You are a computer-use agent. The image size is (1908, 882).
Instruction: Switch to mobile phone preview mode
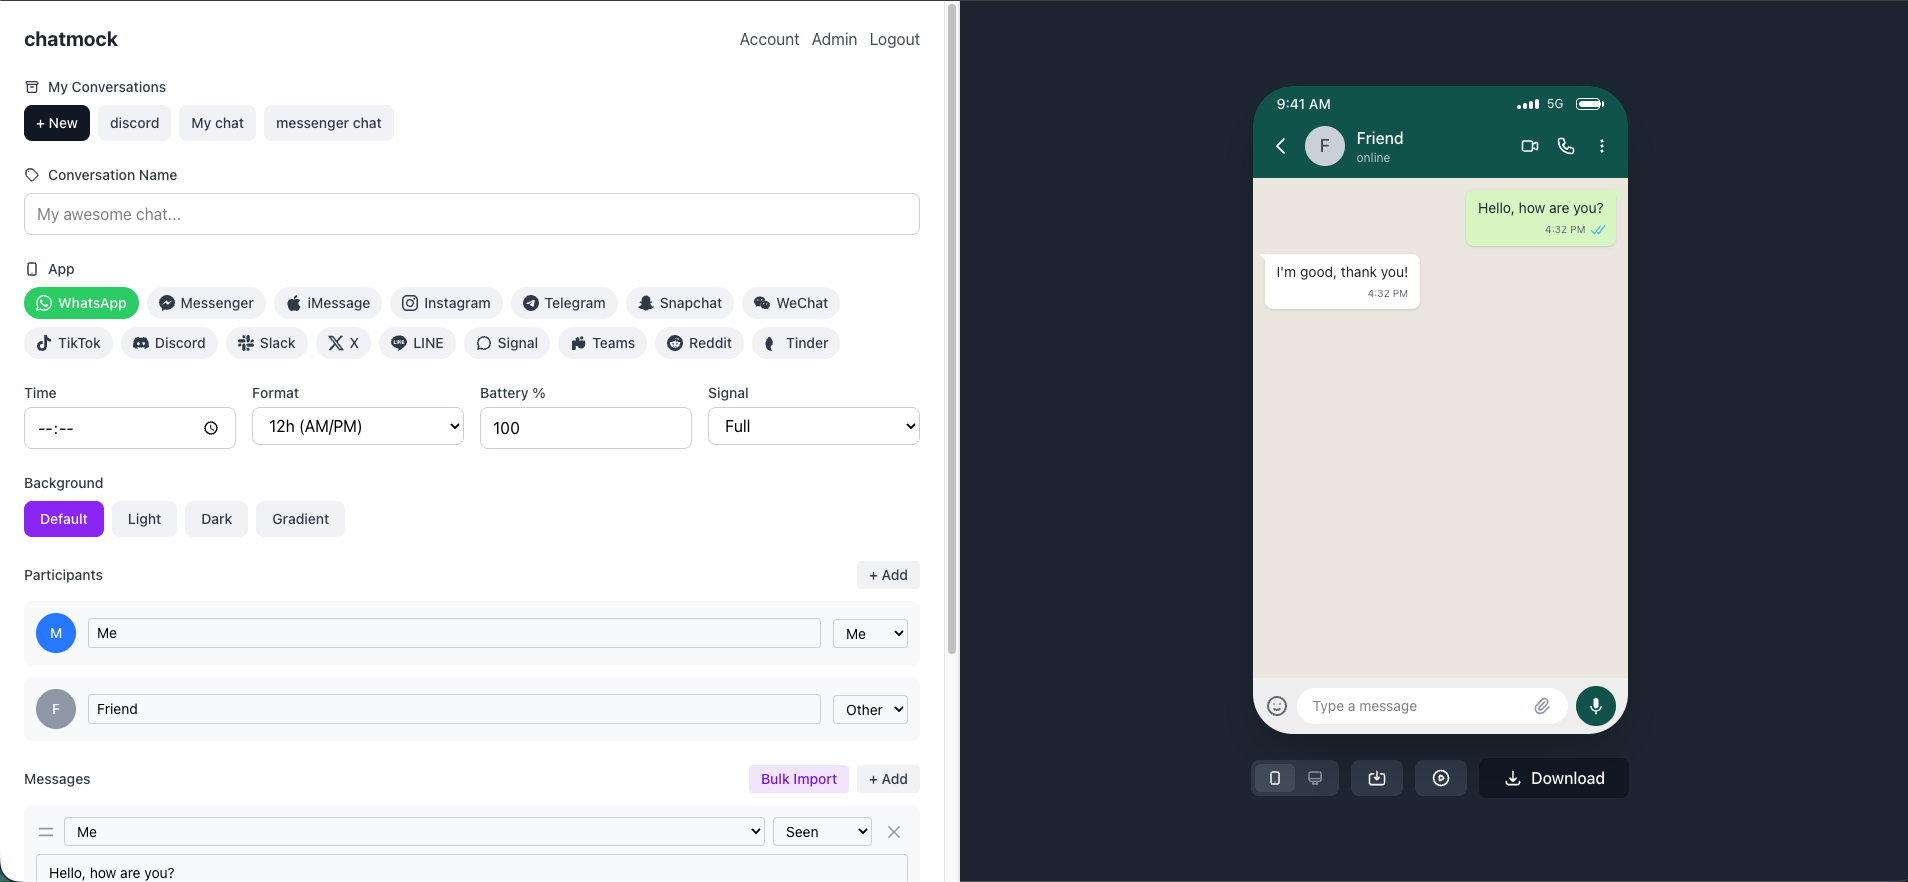(1275, 778)
